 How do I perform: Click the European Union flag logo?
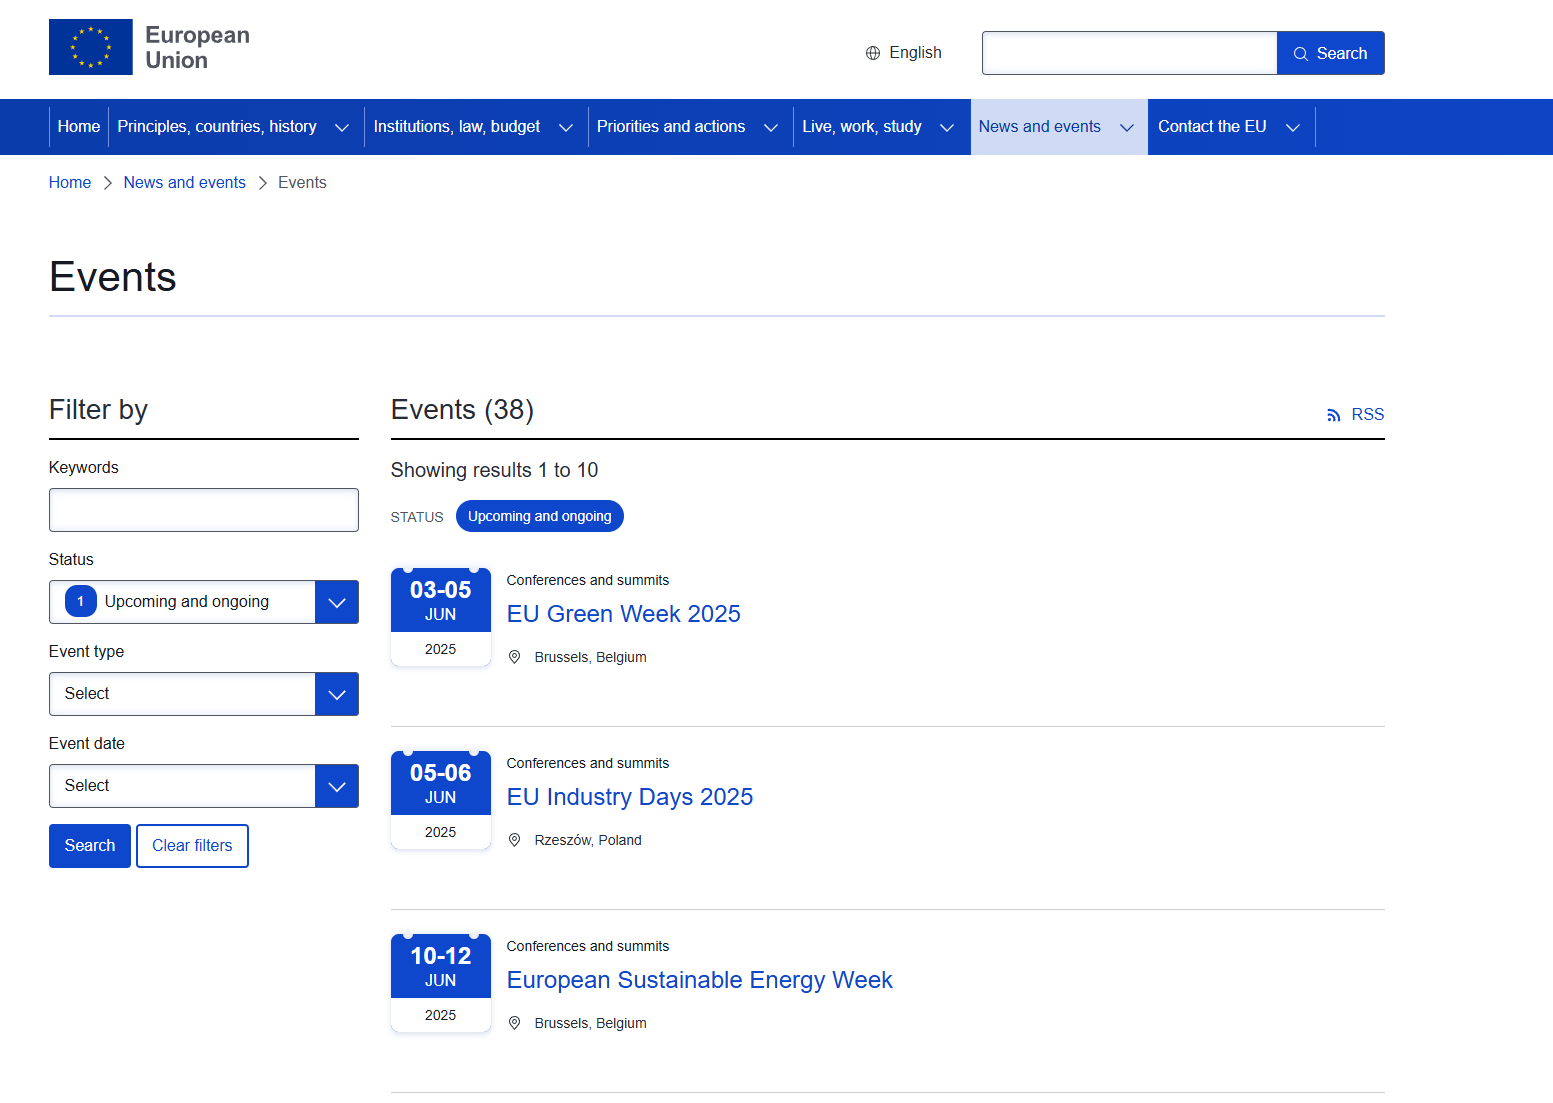(90, 47)
